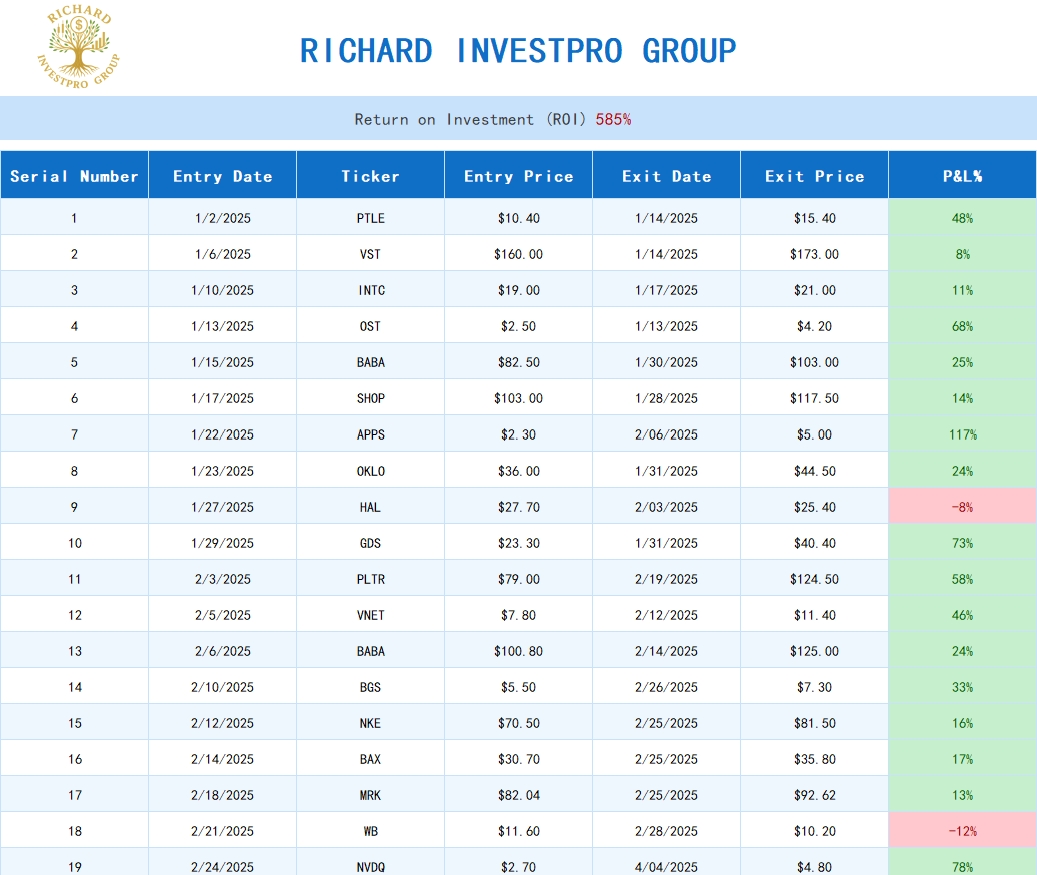Viewport: 1037px width, 875px height.
Task: Select the OKLO ticker cell
Action: pyautogui.click(x=370, y=470)
